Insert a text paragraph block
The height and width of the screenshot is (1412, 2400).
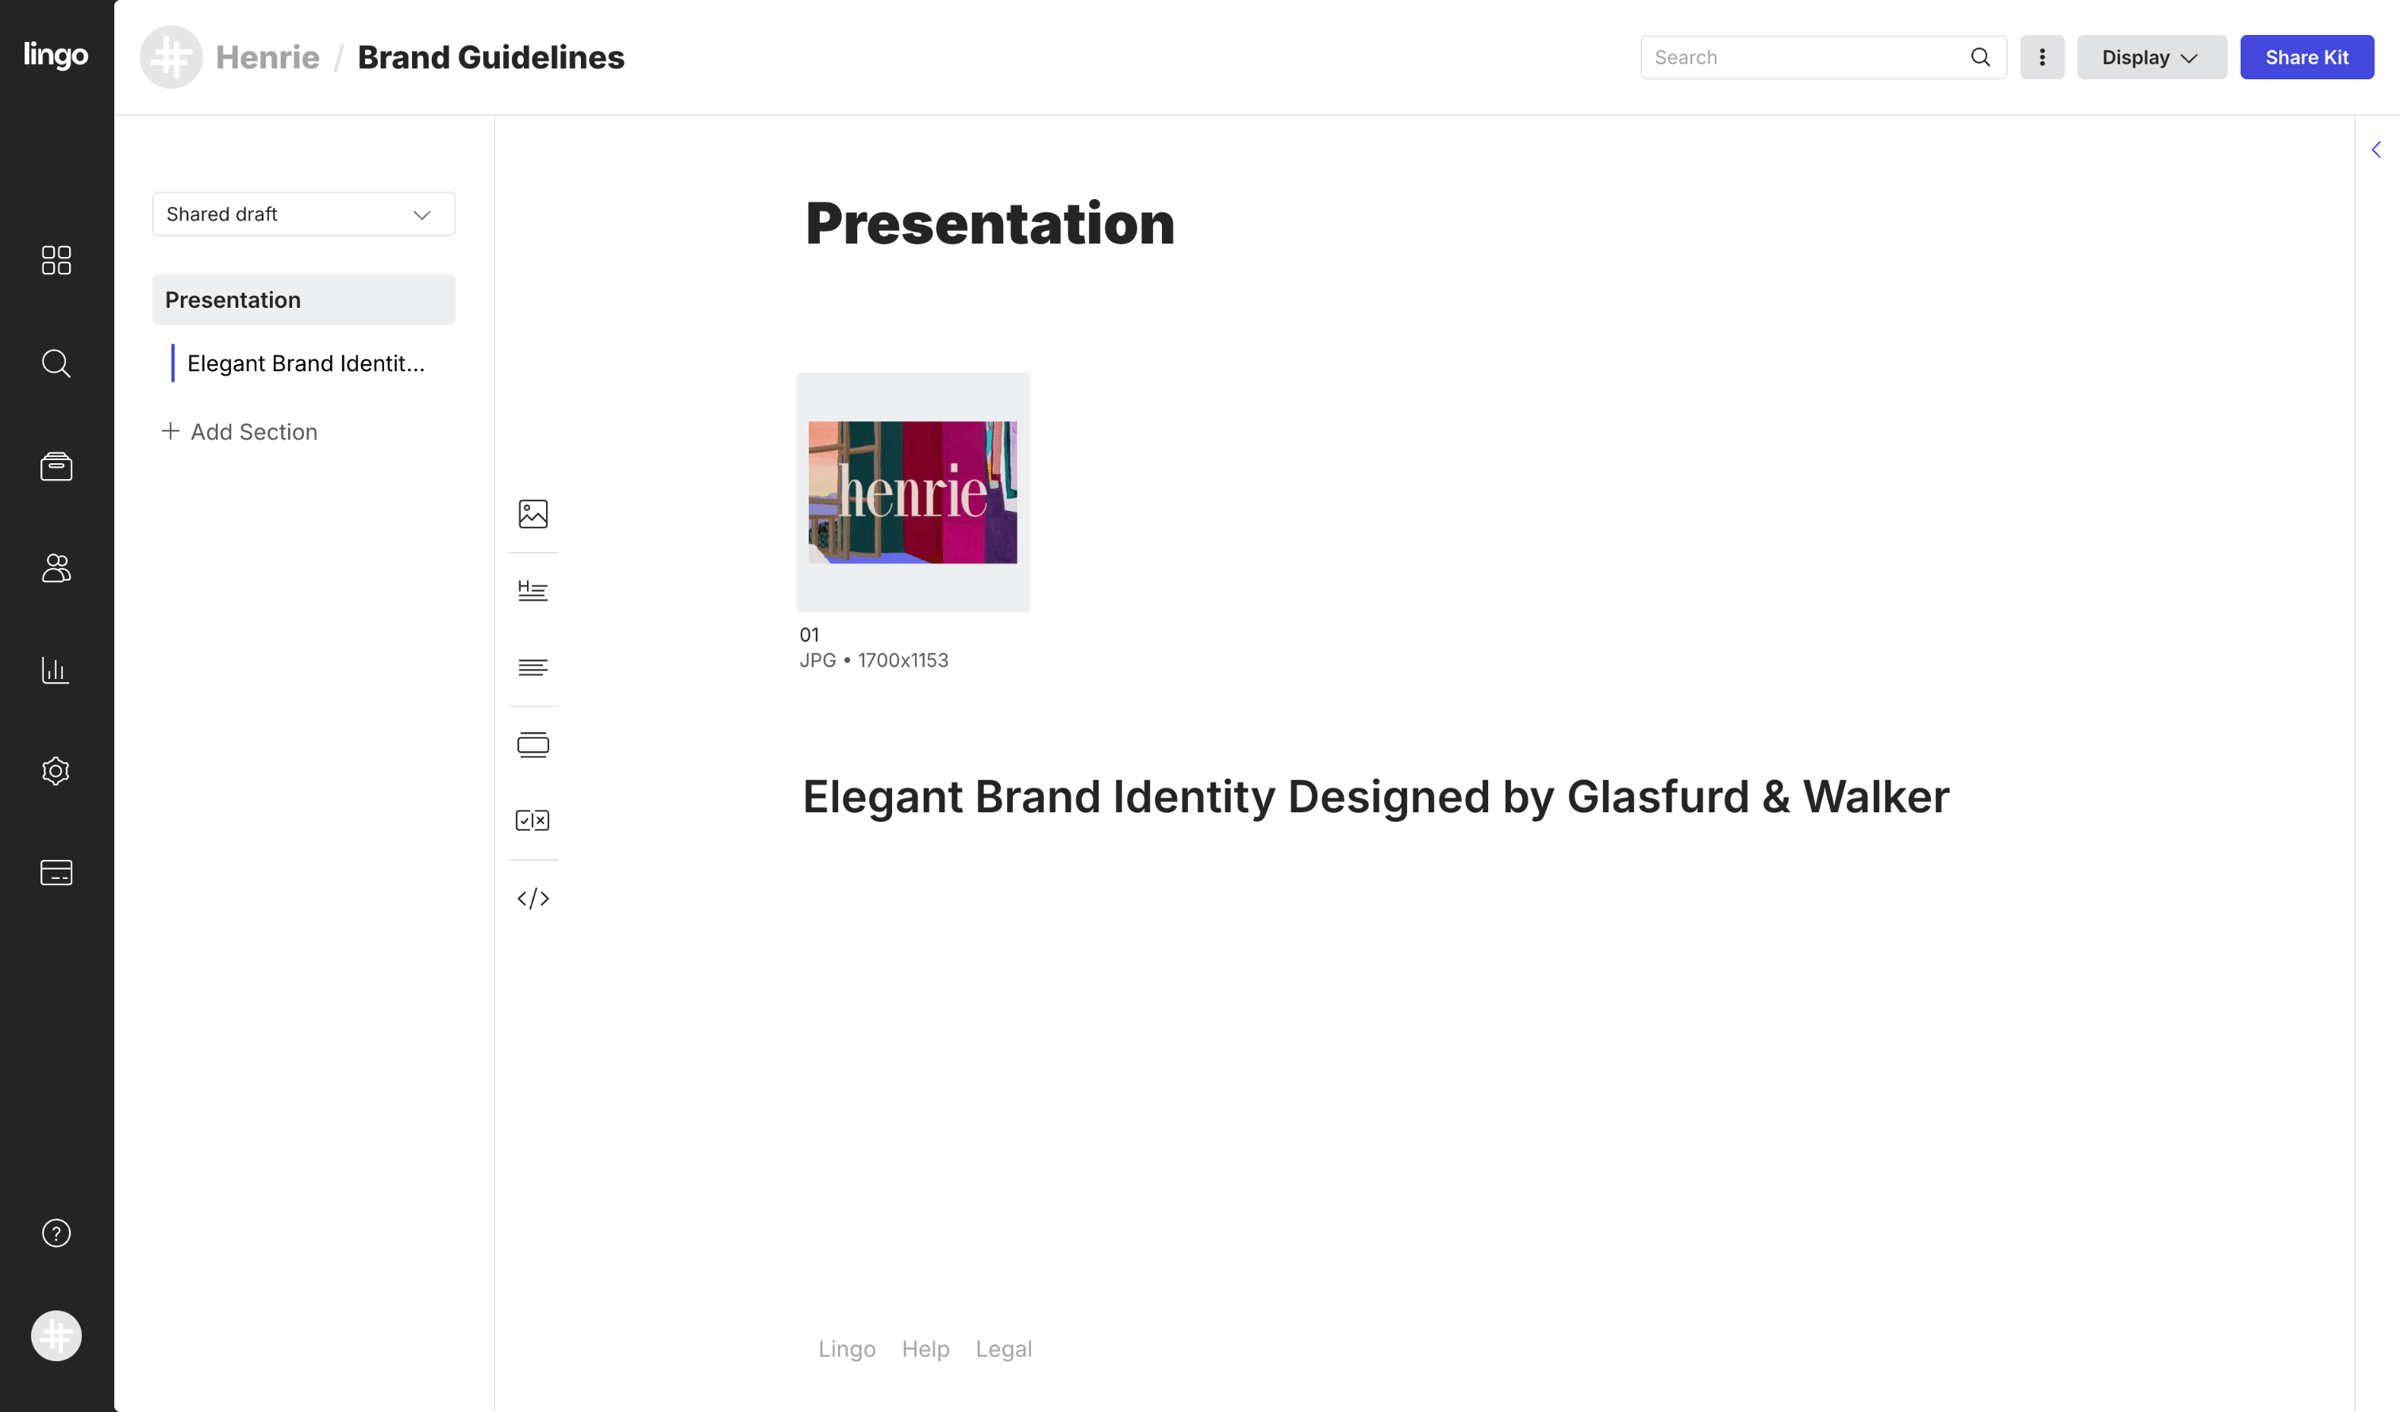tap(533, 667)
